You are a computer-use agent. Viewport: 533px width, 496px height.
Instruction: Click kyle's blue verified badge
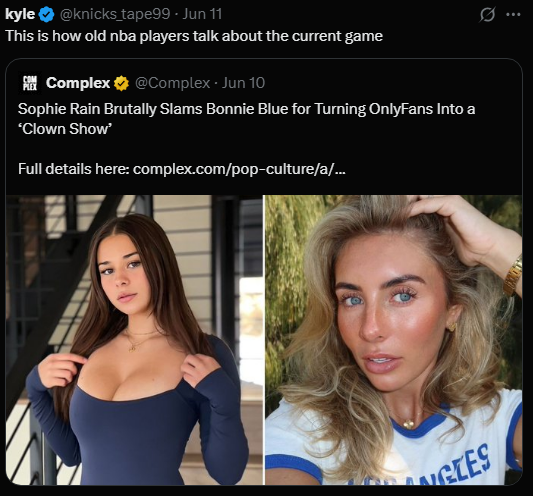46,15
